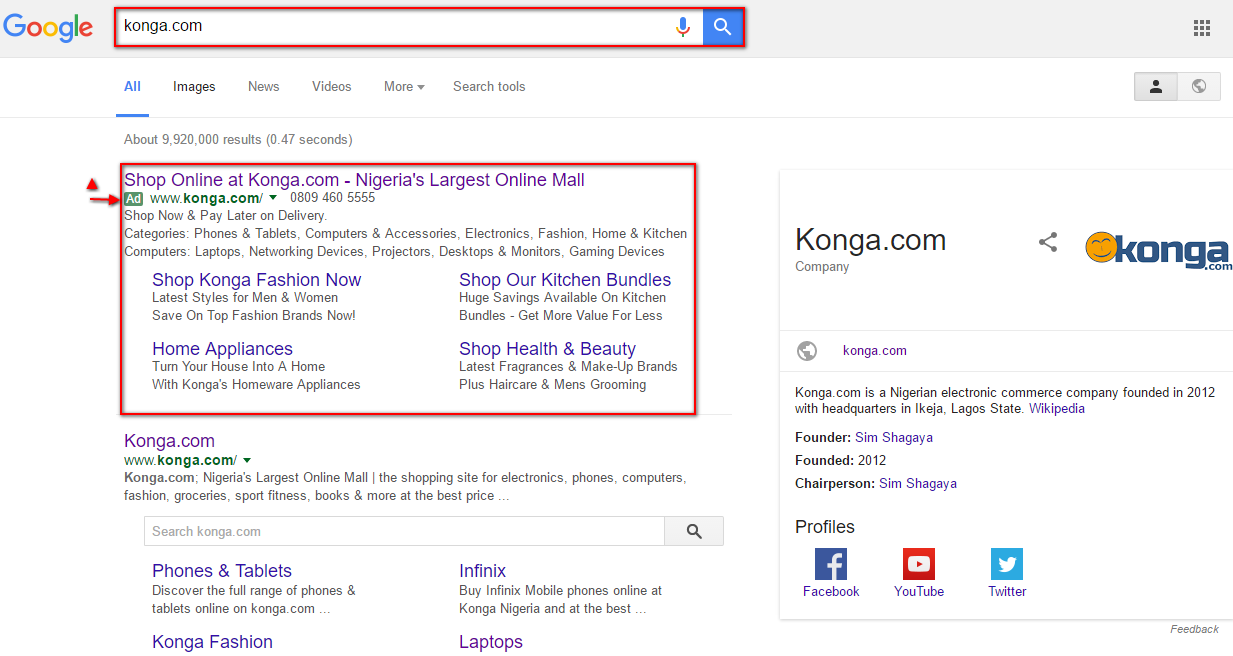Viewport: 1233px width, 656px height.
Task: Click the konga.com site search magnifier
Action: pyautogui.click(x=694, y=532)
